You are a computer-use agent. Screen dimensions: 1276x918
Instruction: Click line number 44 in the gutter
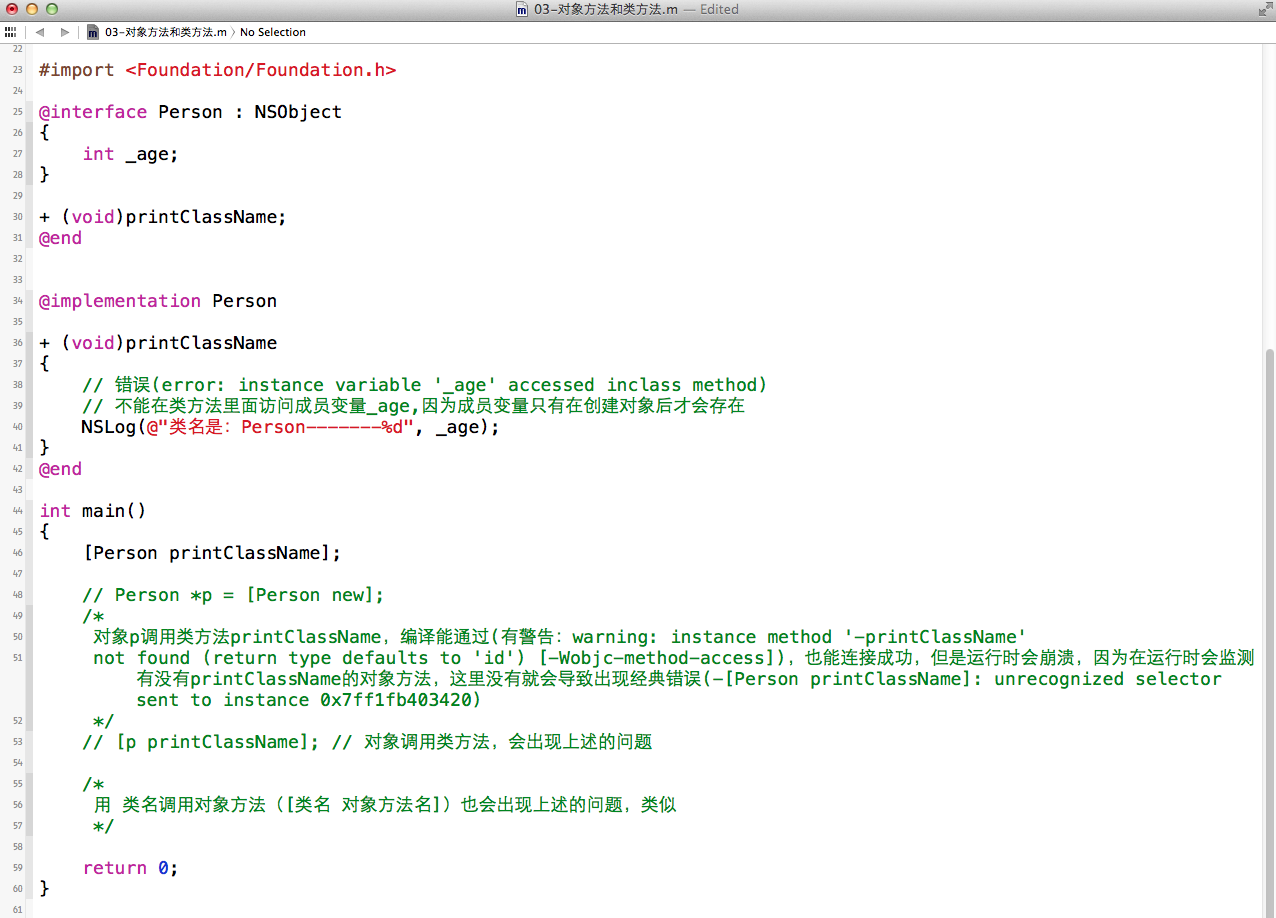point(18,511)
